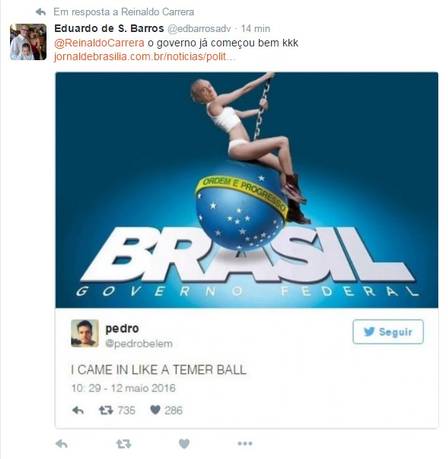Click the reply arrow inside pedro's embedded tweet
Screen dimensions: 448x459
(78, 410)
